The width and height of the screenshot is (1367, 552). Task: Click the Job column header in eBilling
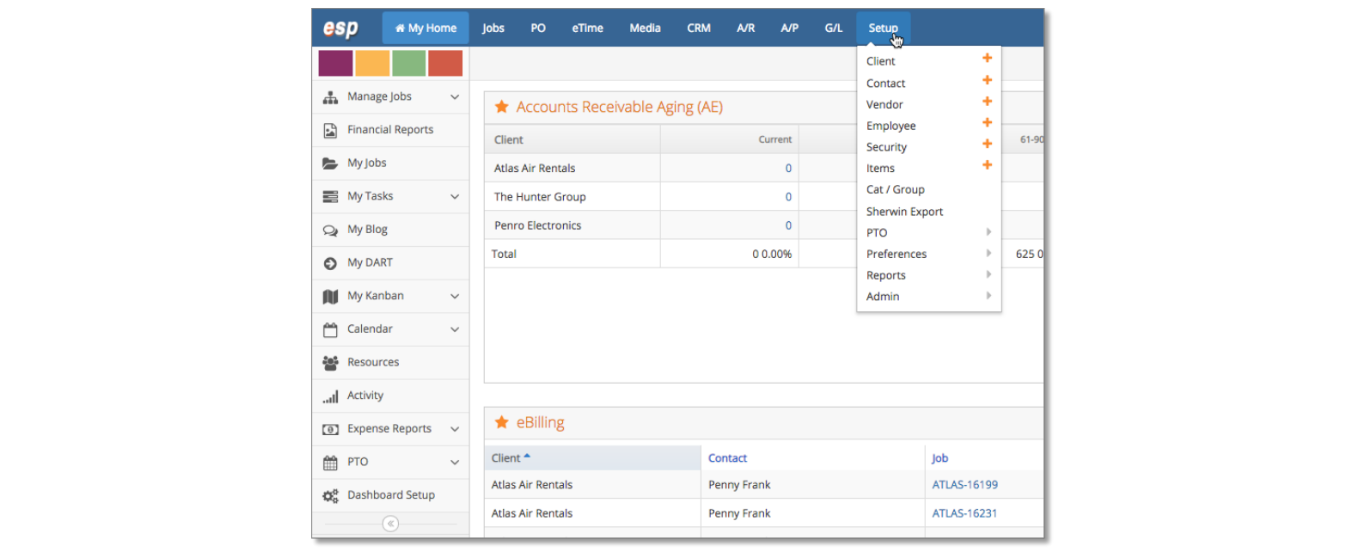pyautogui.click(x=940, y=458)
